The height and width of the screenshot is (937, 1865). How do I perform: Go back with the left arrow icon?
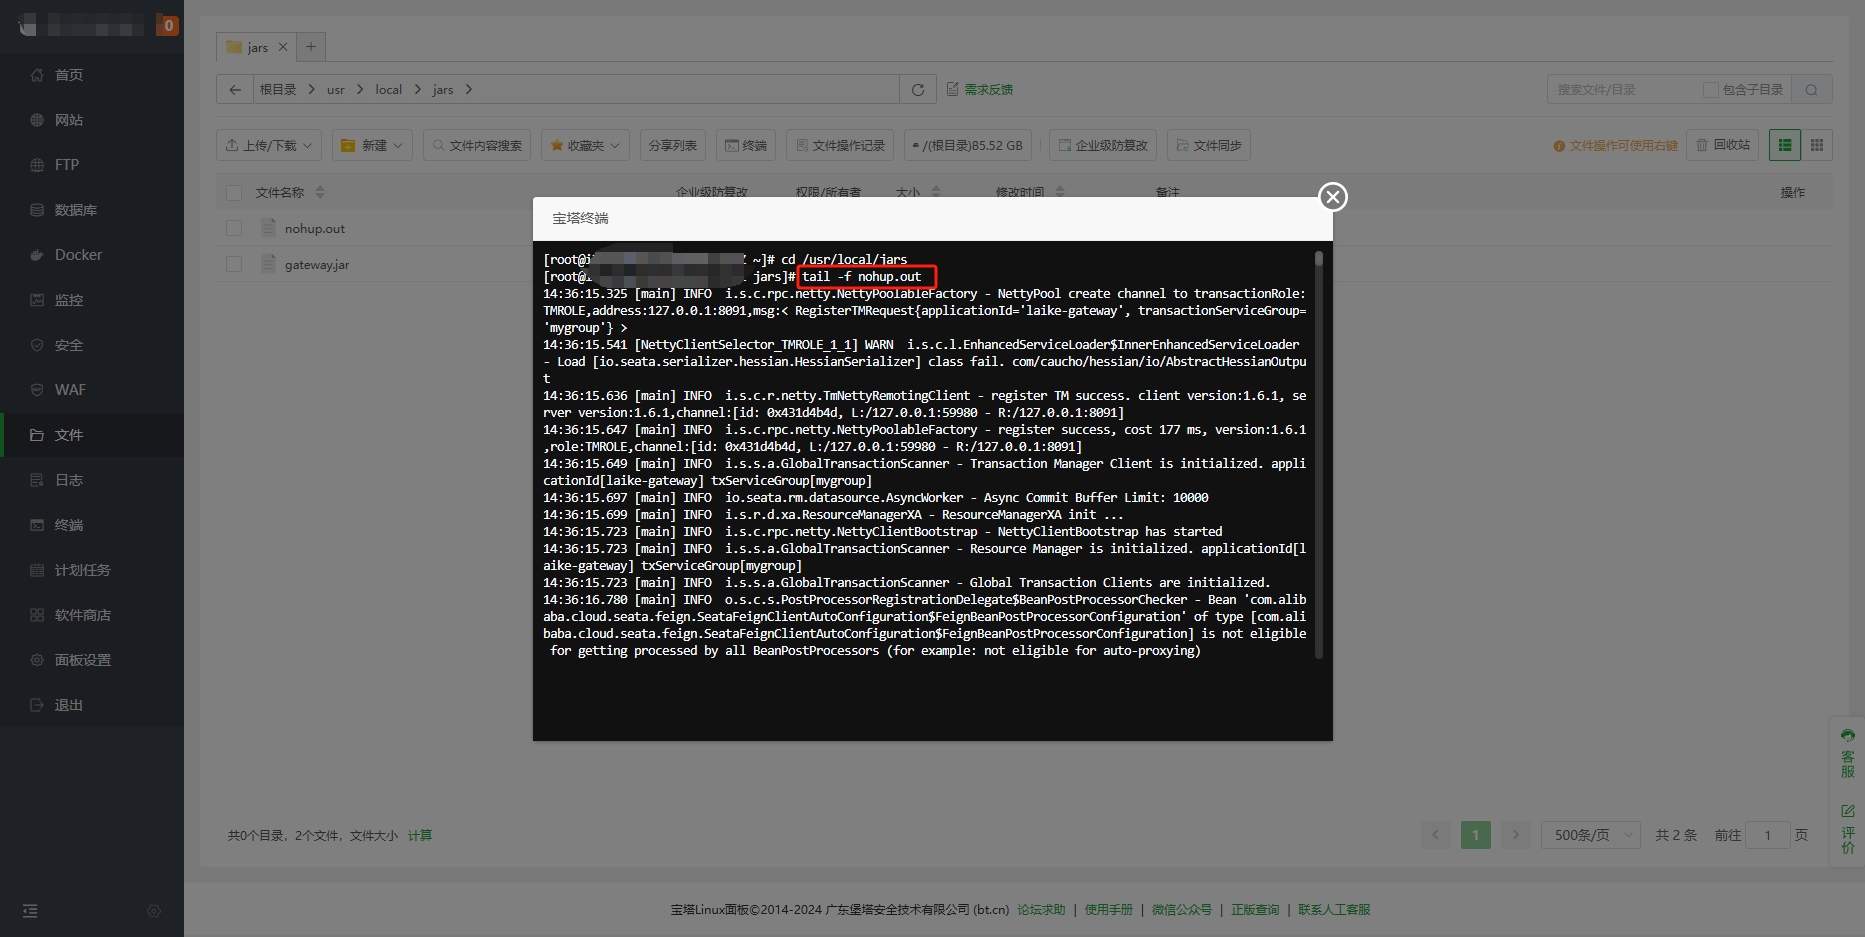pos(235,90)
